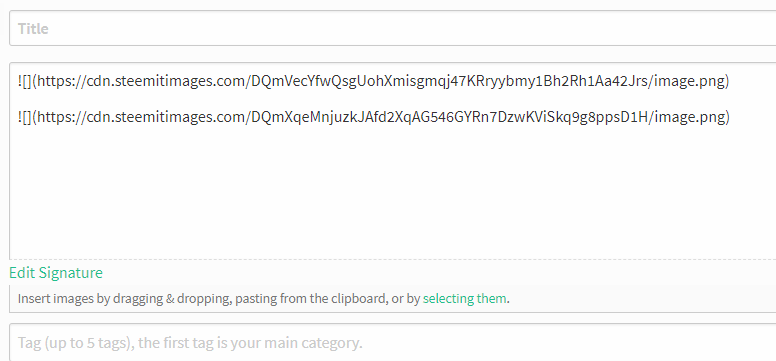Focus the Title input field

click(x=392, y=28)
